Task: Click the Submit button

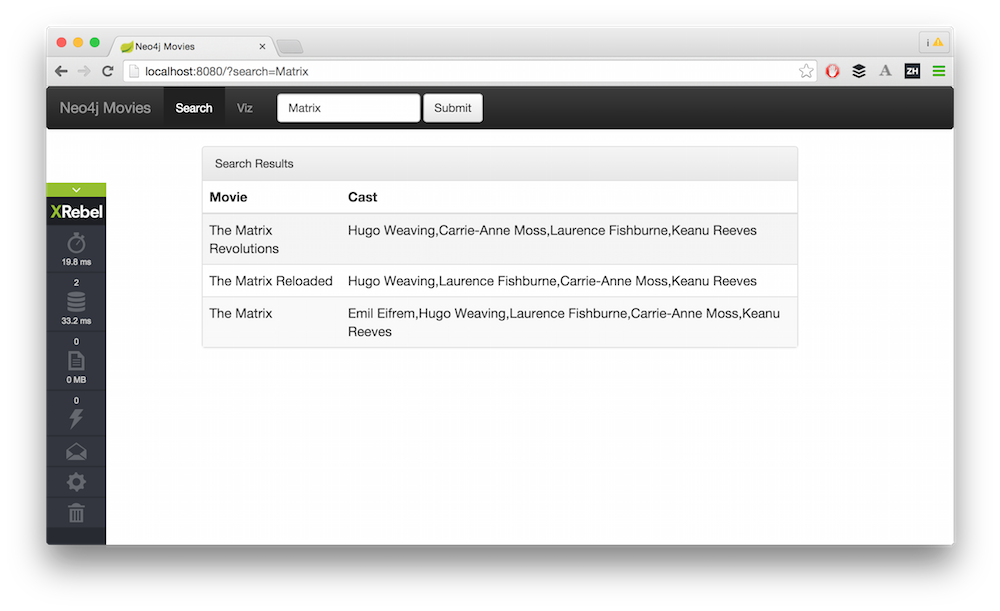Action: pos(453,108)
